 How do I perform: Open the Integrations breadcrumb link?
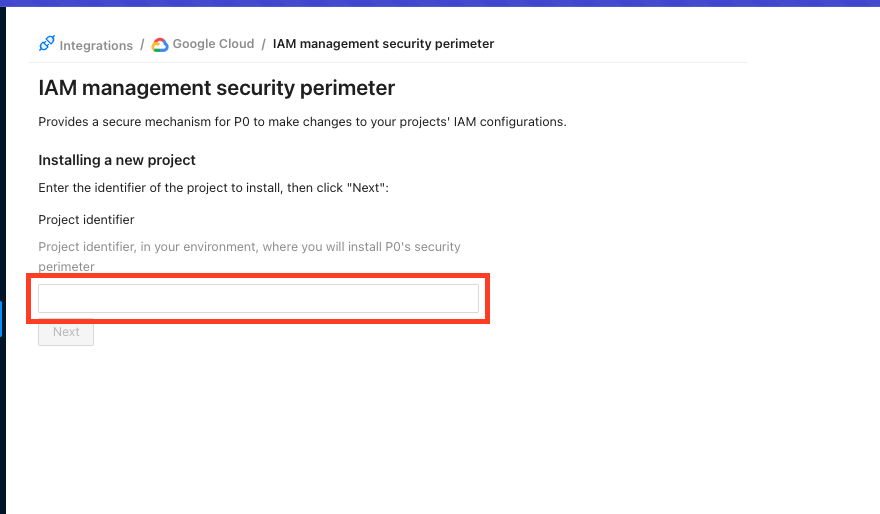coord(95,45)
